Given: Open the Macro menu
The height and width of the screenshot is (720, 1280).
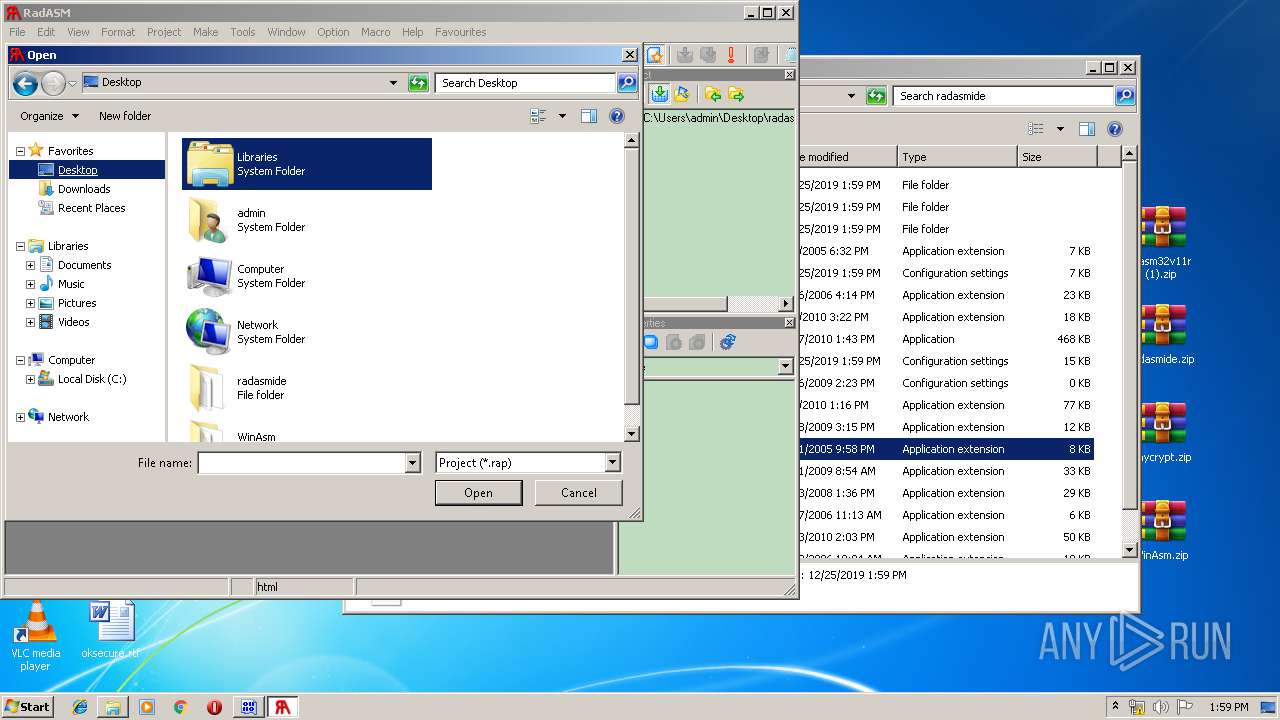Looking at the screenshot, I should click(x=376, y=32).
